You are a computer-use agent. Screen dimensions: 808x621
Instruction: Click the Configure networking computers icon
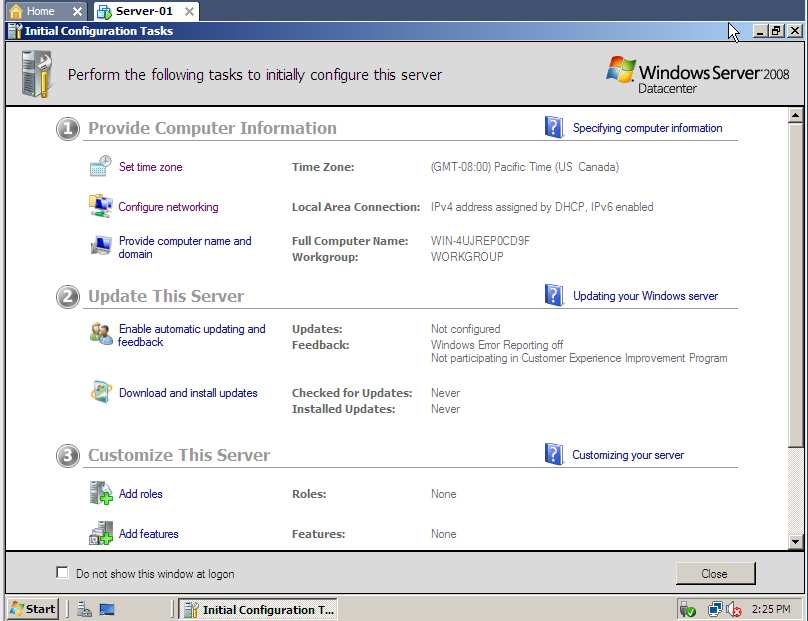(100, 206)
